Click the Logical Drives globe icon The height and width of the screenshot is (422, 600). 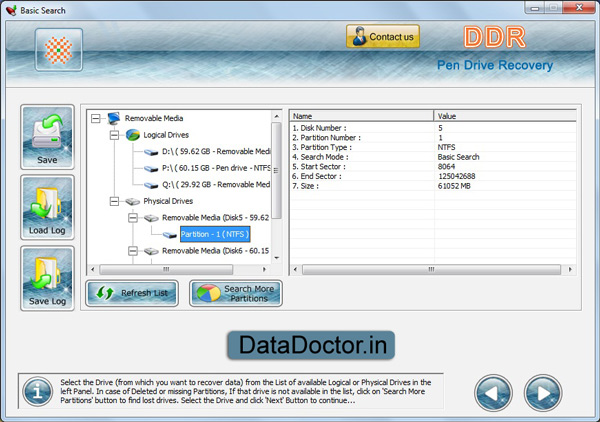pyautogui.click(x=133, y=135)
